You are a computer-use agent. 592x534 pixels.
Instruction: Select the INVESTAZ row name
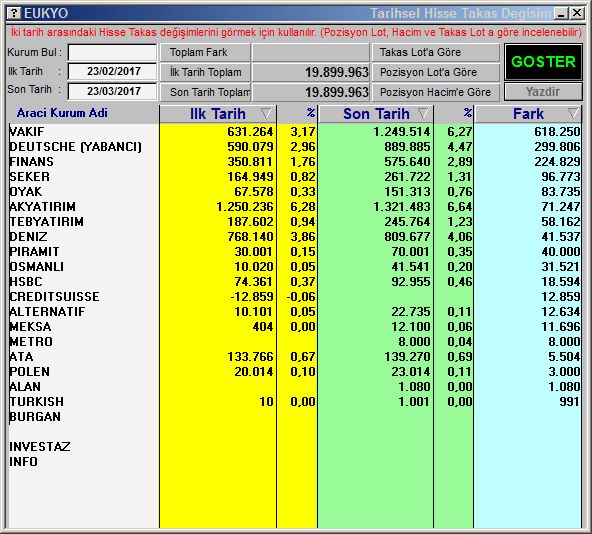coord(40,447)
